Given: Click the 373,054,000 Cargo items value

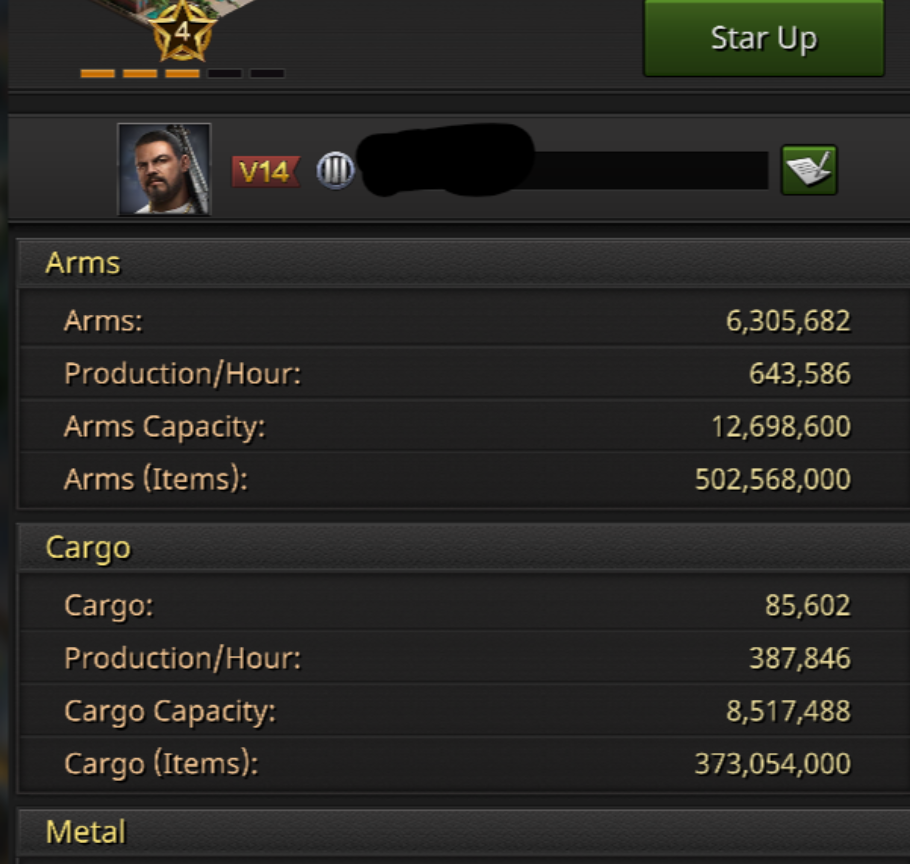Looking at the screenshot, I should pyautogui.click(x=773, y=764).
